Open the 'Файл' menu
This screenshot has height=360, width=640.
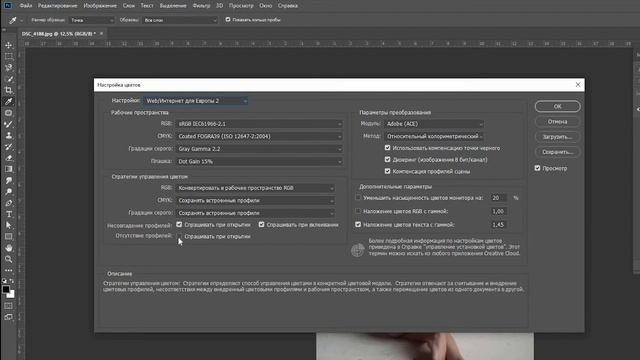pos(26,6)
